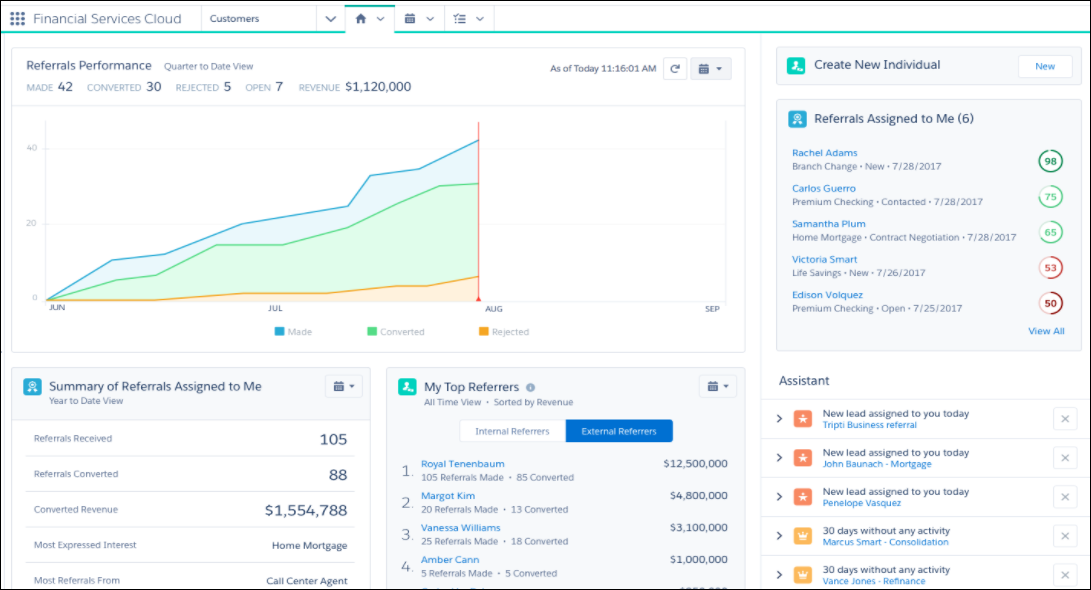
Task: Open Carlos Guerro referral
Action: pyautogui.click(x=824, y=189)
